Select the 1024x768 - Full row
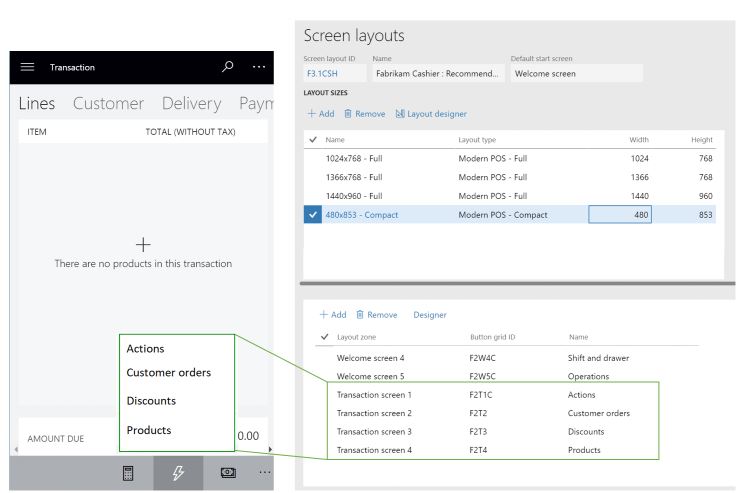This screenshot has width=741, height=493. coord(509,158)
